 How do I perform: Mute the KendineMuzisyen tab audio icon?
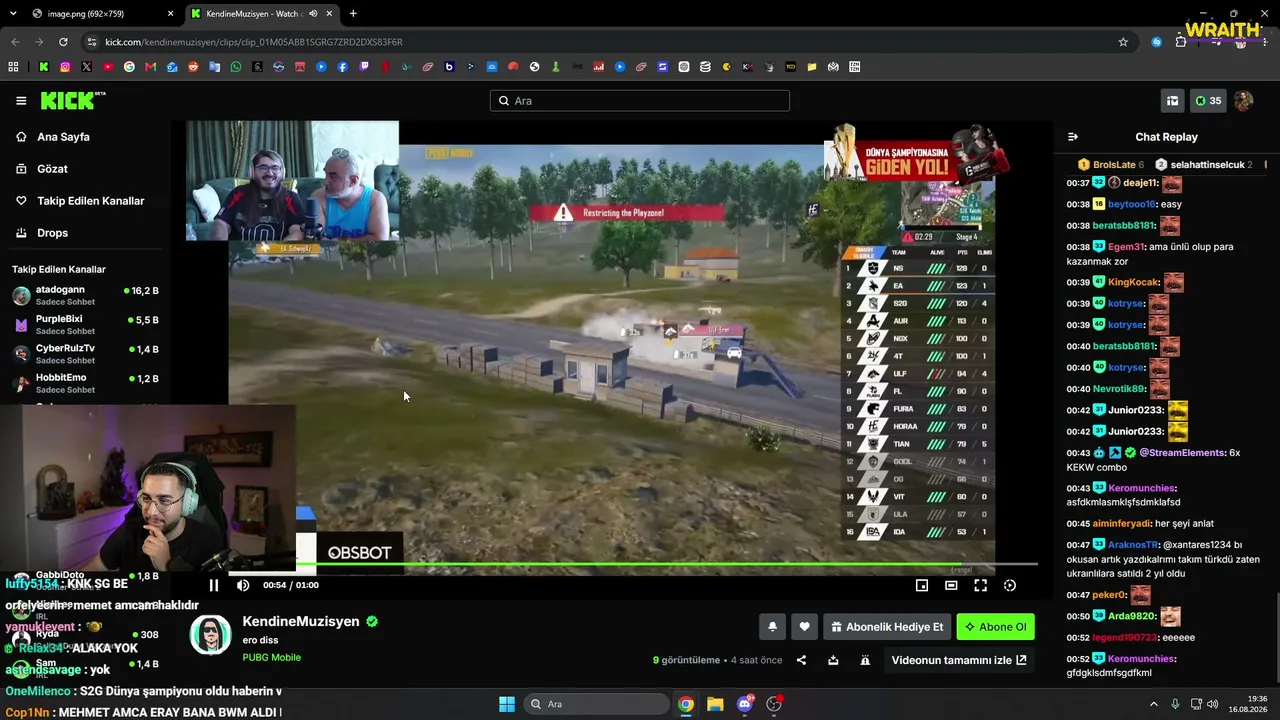tap(313, 14)
